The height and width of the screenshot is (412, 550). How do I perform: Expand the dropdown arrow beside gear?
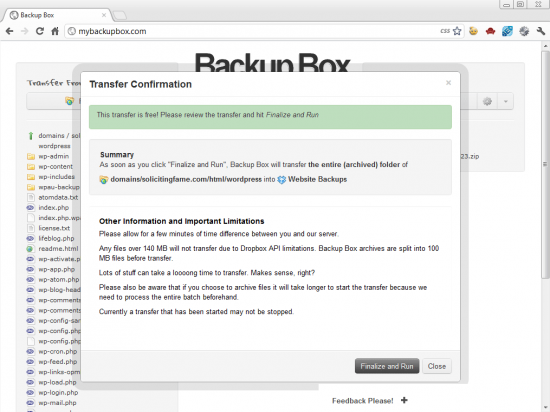(505, 102)
